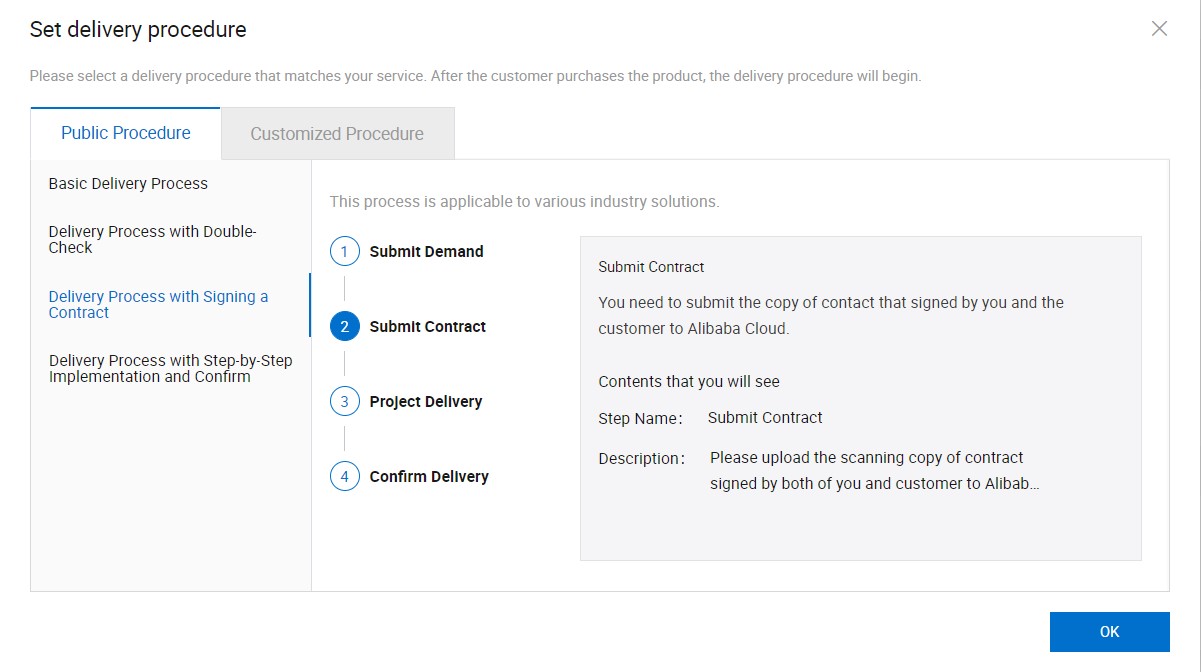This screenshot has height=672, width=1201.
Task: Click the Submit Contract description panel
Action: click(860, 397)
